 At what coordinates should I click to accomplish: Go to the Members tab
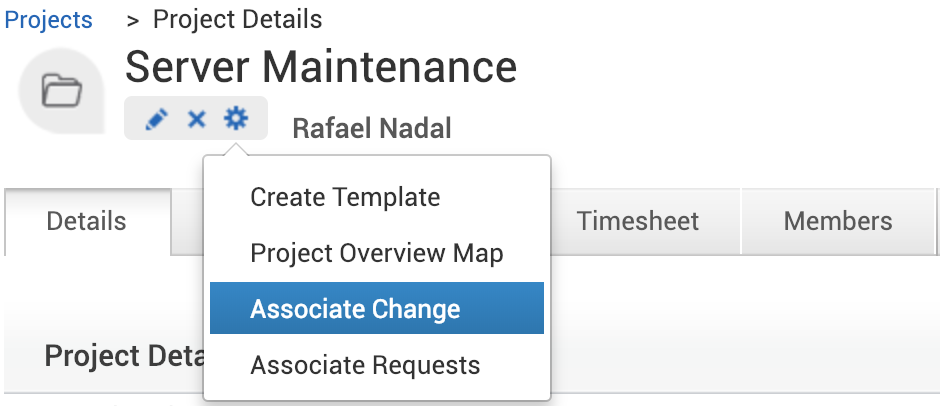(x=838, y=221)
